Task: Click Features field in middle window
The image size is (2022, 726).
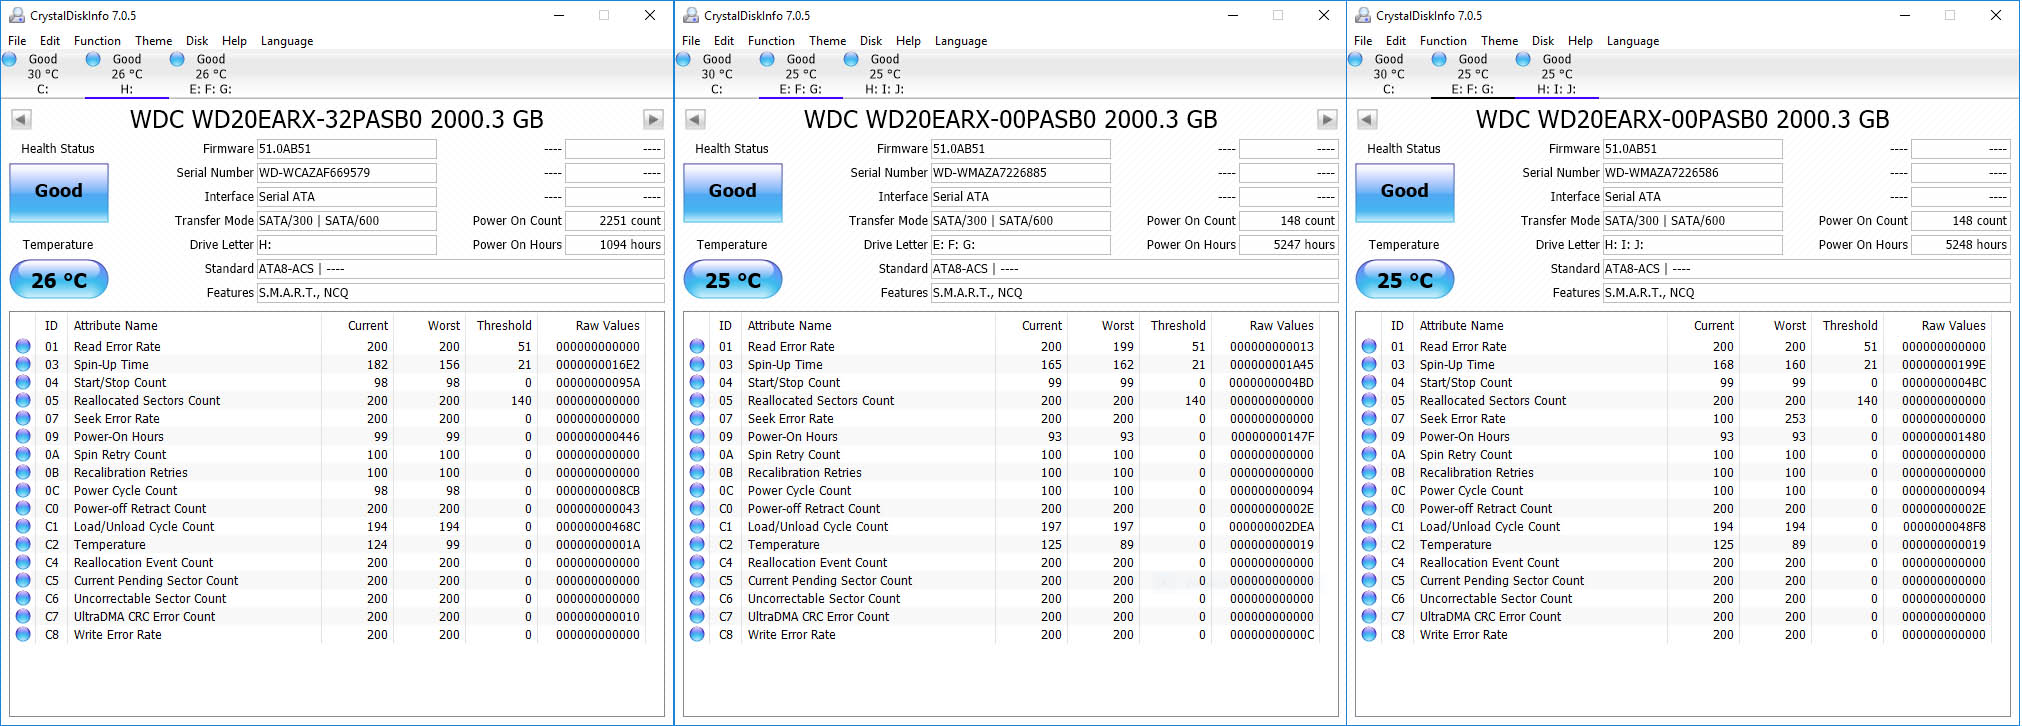Action: [x=1135, y=293]
